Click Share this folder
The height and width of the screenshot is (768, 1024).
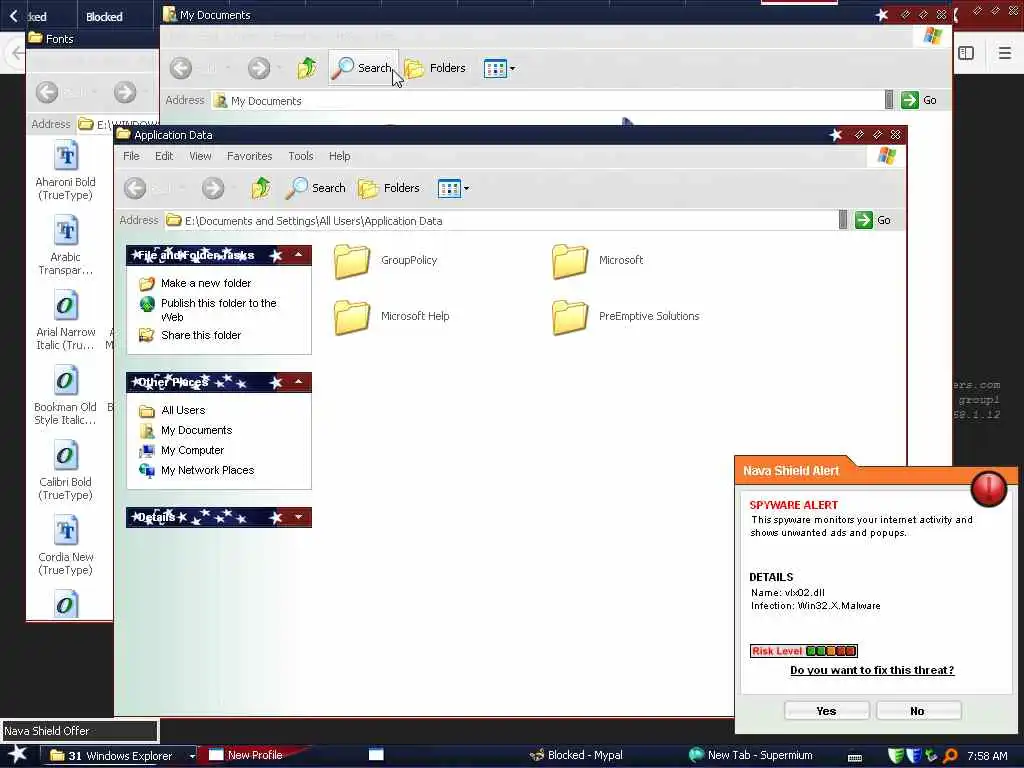point(190,336)
